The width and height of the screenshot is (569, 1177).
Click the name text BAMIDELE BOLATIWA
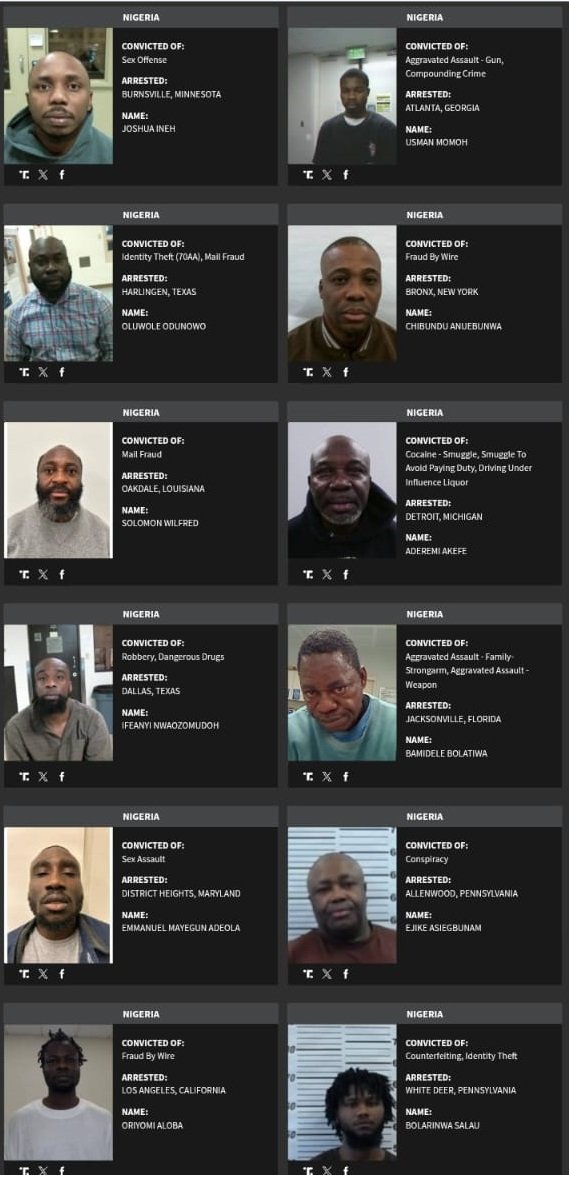click(446, 754)
